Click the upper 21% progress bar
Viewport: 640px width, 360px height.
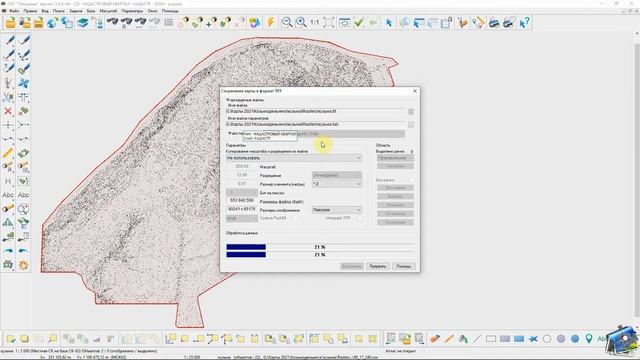pos(320,247)
